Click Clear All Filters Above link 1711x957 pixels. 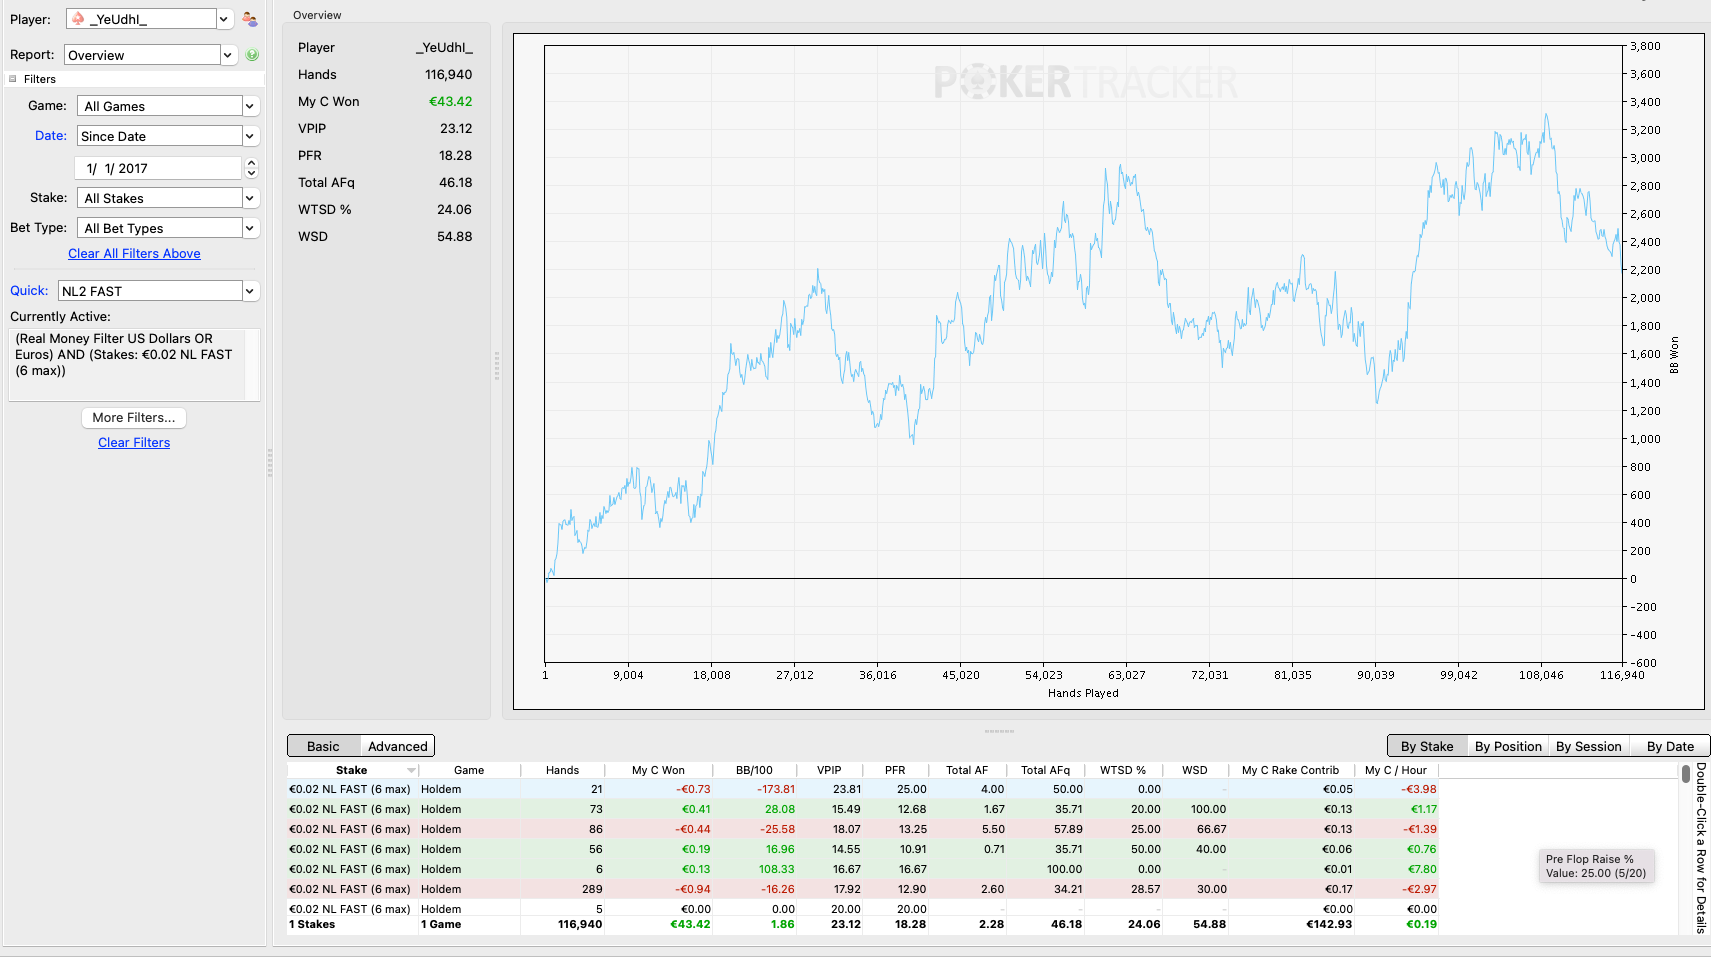pyautogui.click(x=134, y=254)
